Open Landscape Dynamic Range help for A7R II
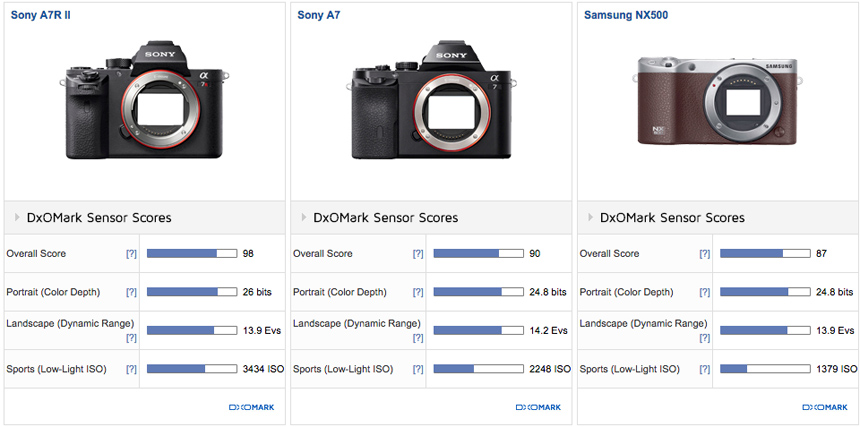The height and width of the screenshot is (427, 860). (x=131, y=338)
